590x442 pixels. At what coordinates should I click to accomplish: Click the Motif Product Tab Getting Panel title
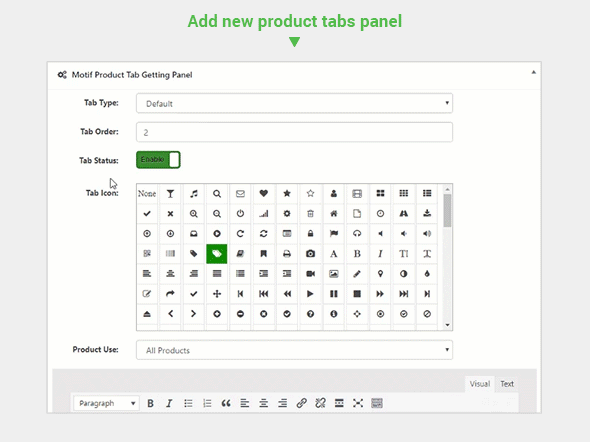132,75
